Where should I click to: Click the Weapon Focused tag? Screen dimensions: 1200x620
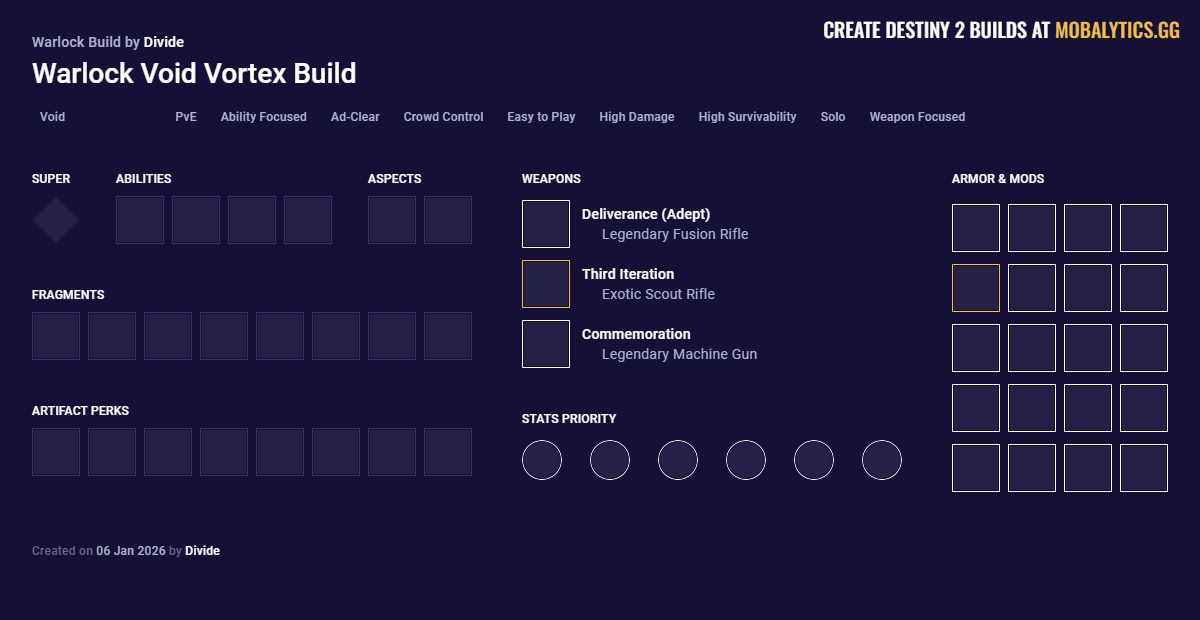pos(916,117)
